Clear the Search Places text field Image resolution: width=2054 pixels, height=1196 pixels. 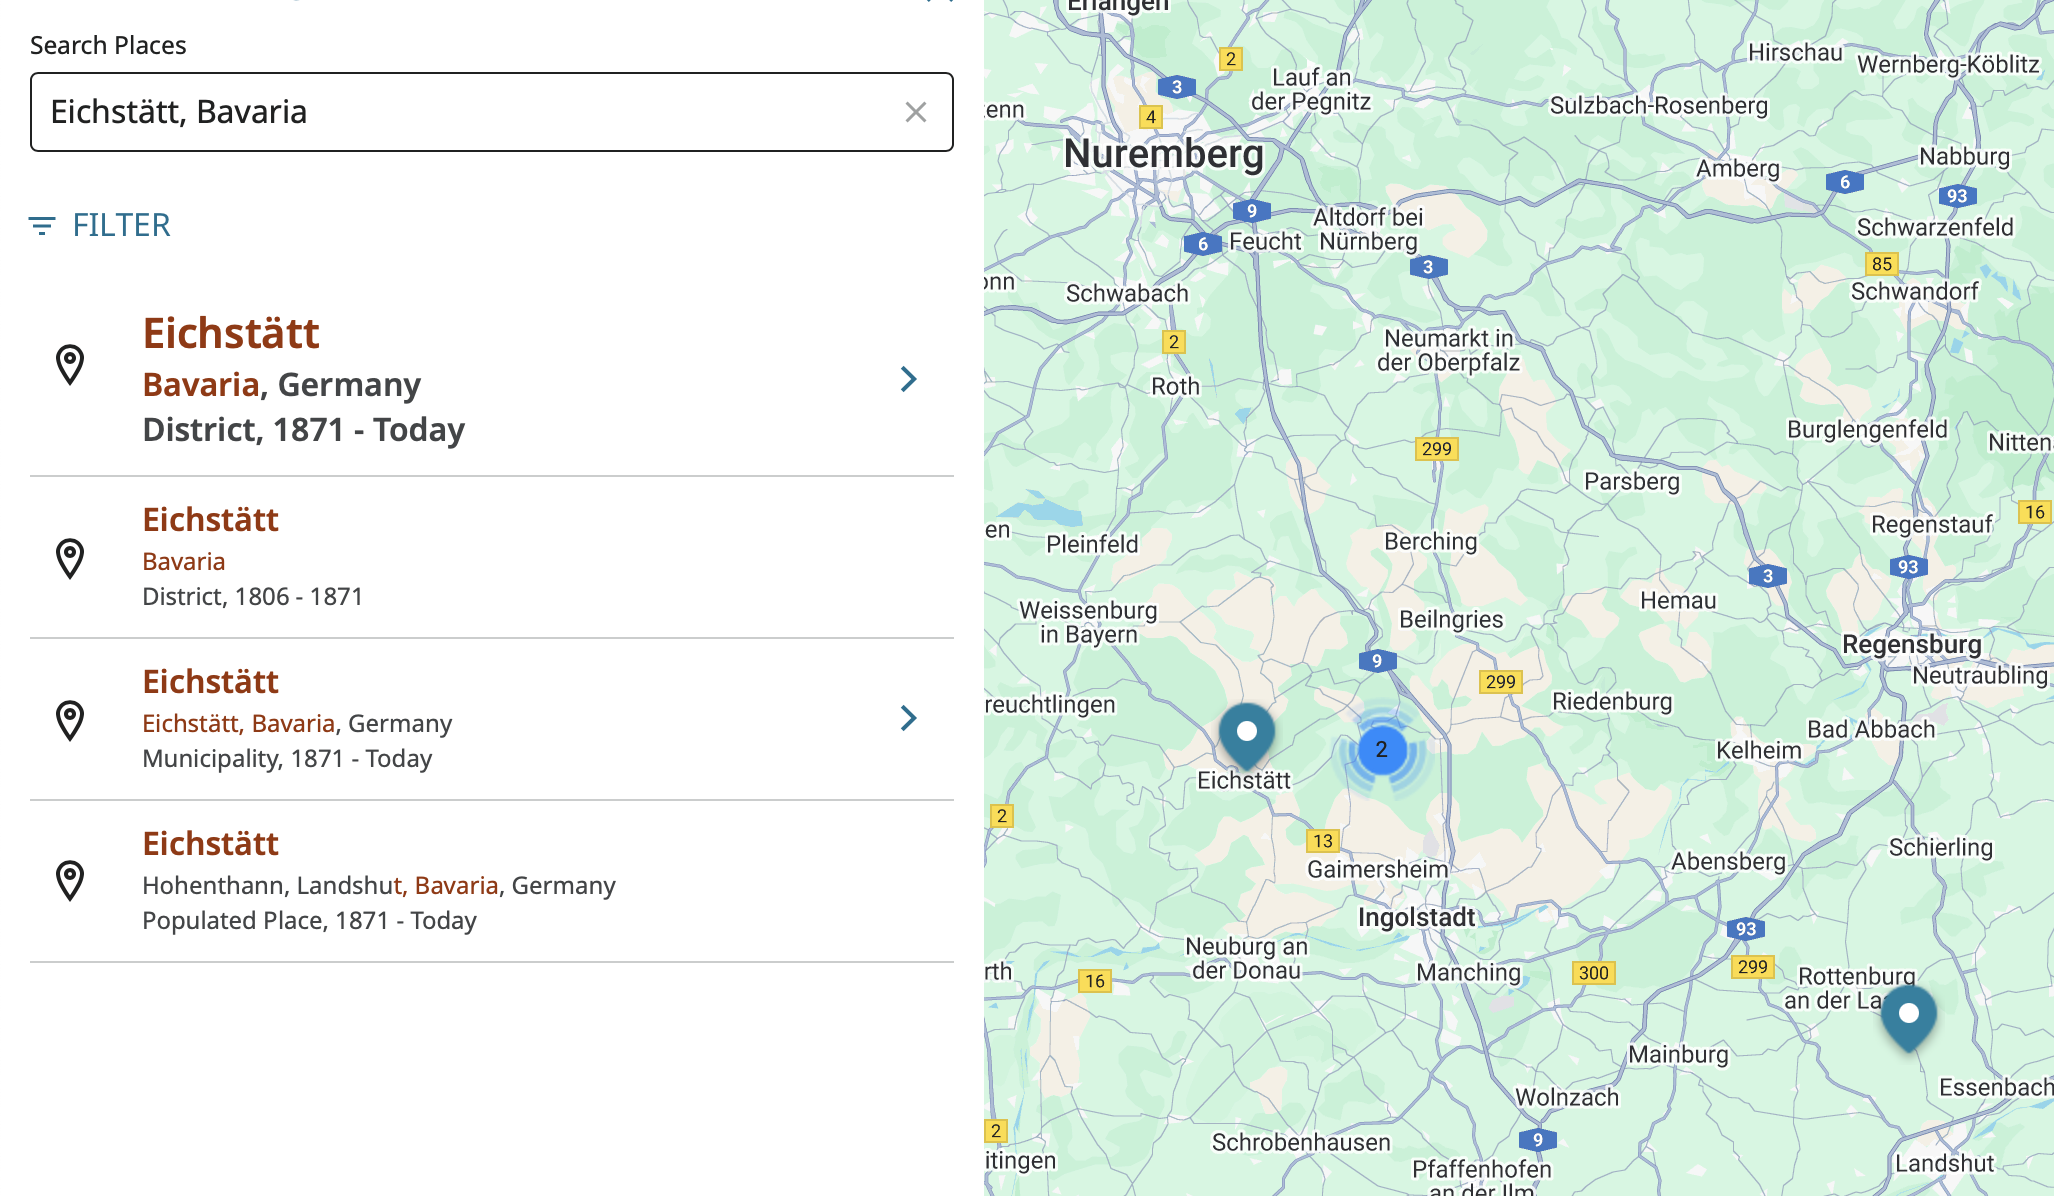pyautogui.click(x=915, y=112)
